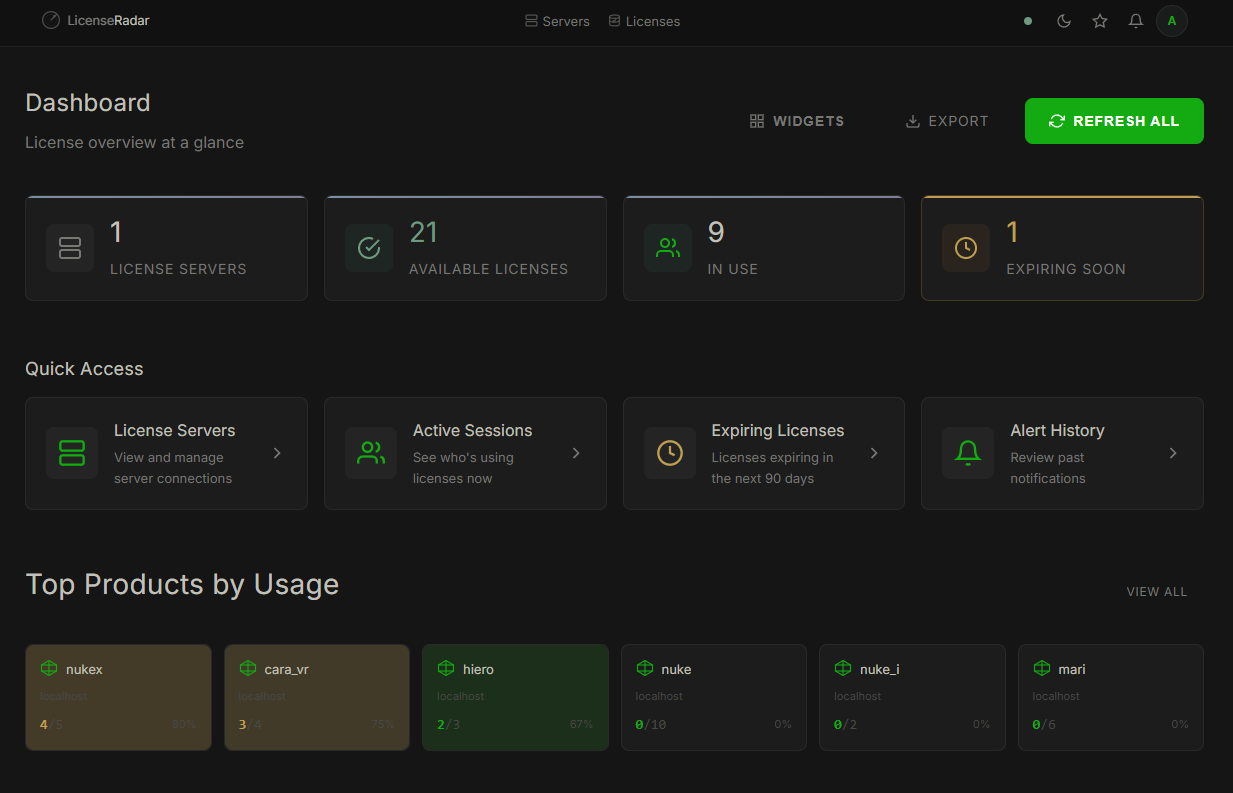Click the server icon on the License Servers stat card

click(70, 248)
